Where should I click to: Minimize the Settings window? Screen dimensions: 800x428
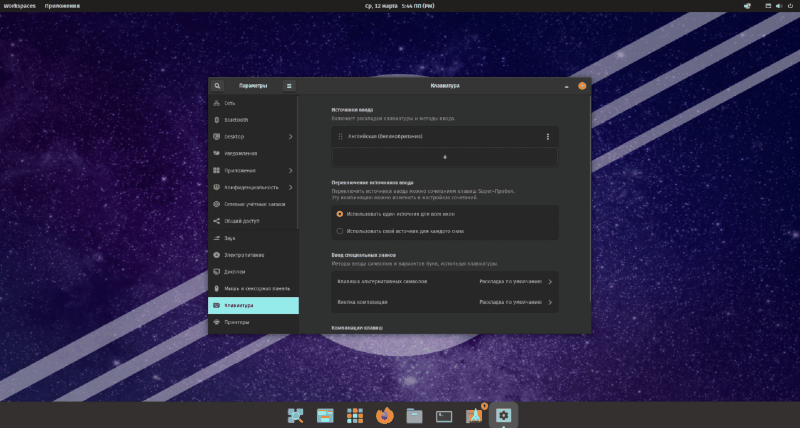click(566, 86)
